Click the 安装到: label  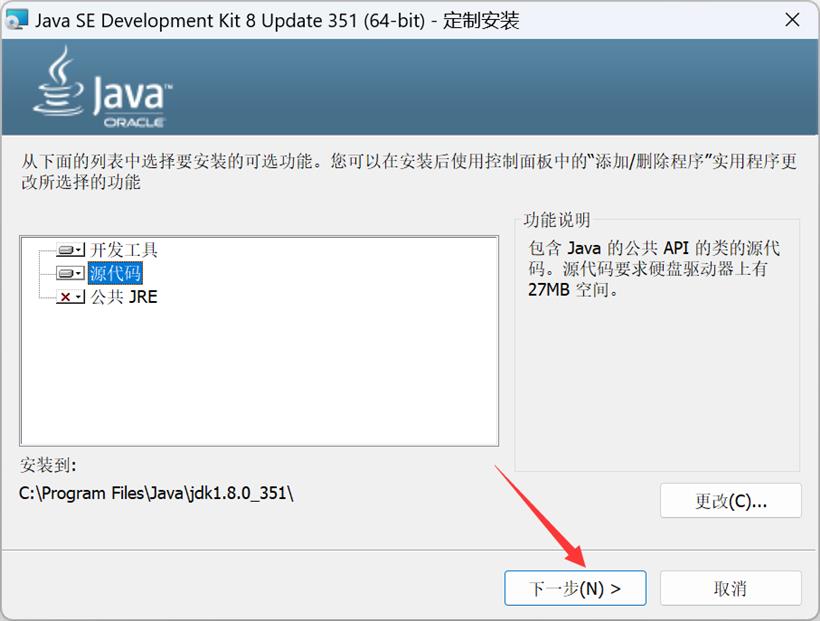pos(48,465)
